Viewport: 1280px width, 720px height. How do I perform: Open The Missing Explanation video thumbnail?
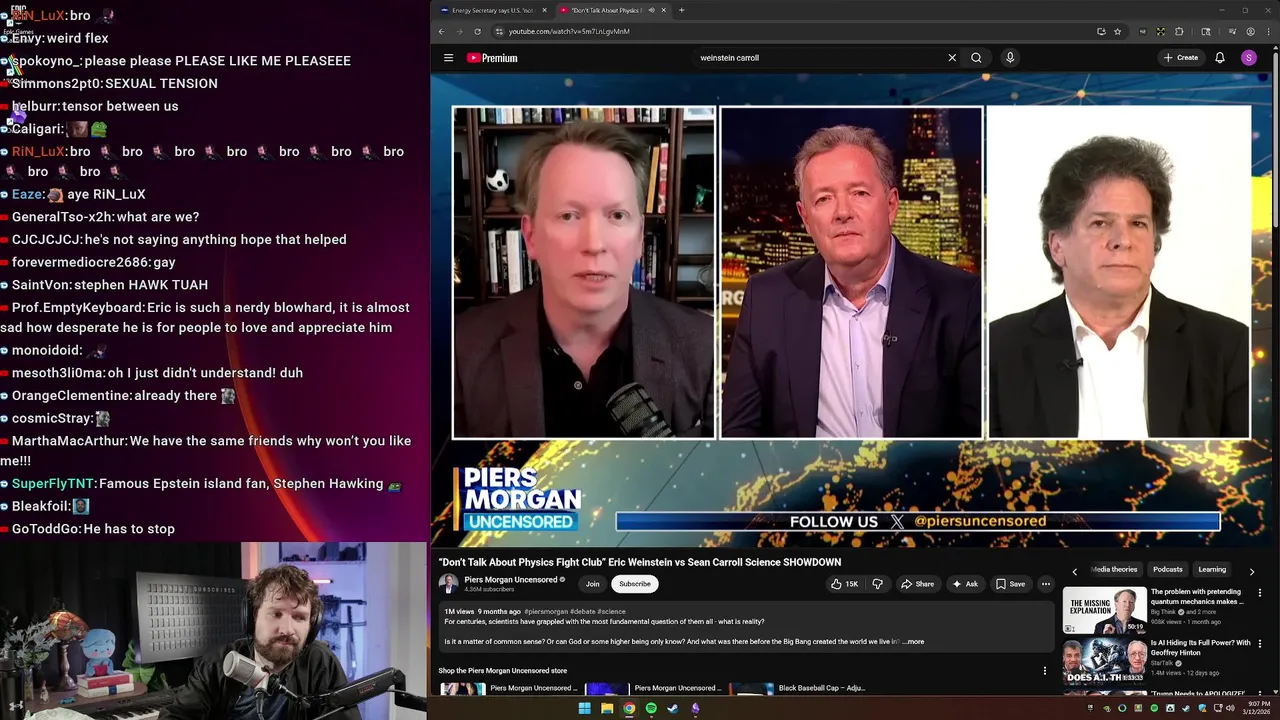click(x=1104, y=610)
